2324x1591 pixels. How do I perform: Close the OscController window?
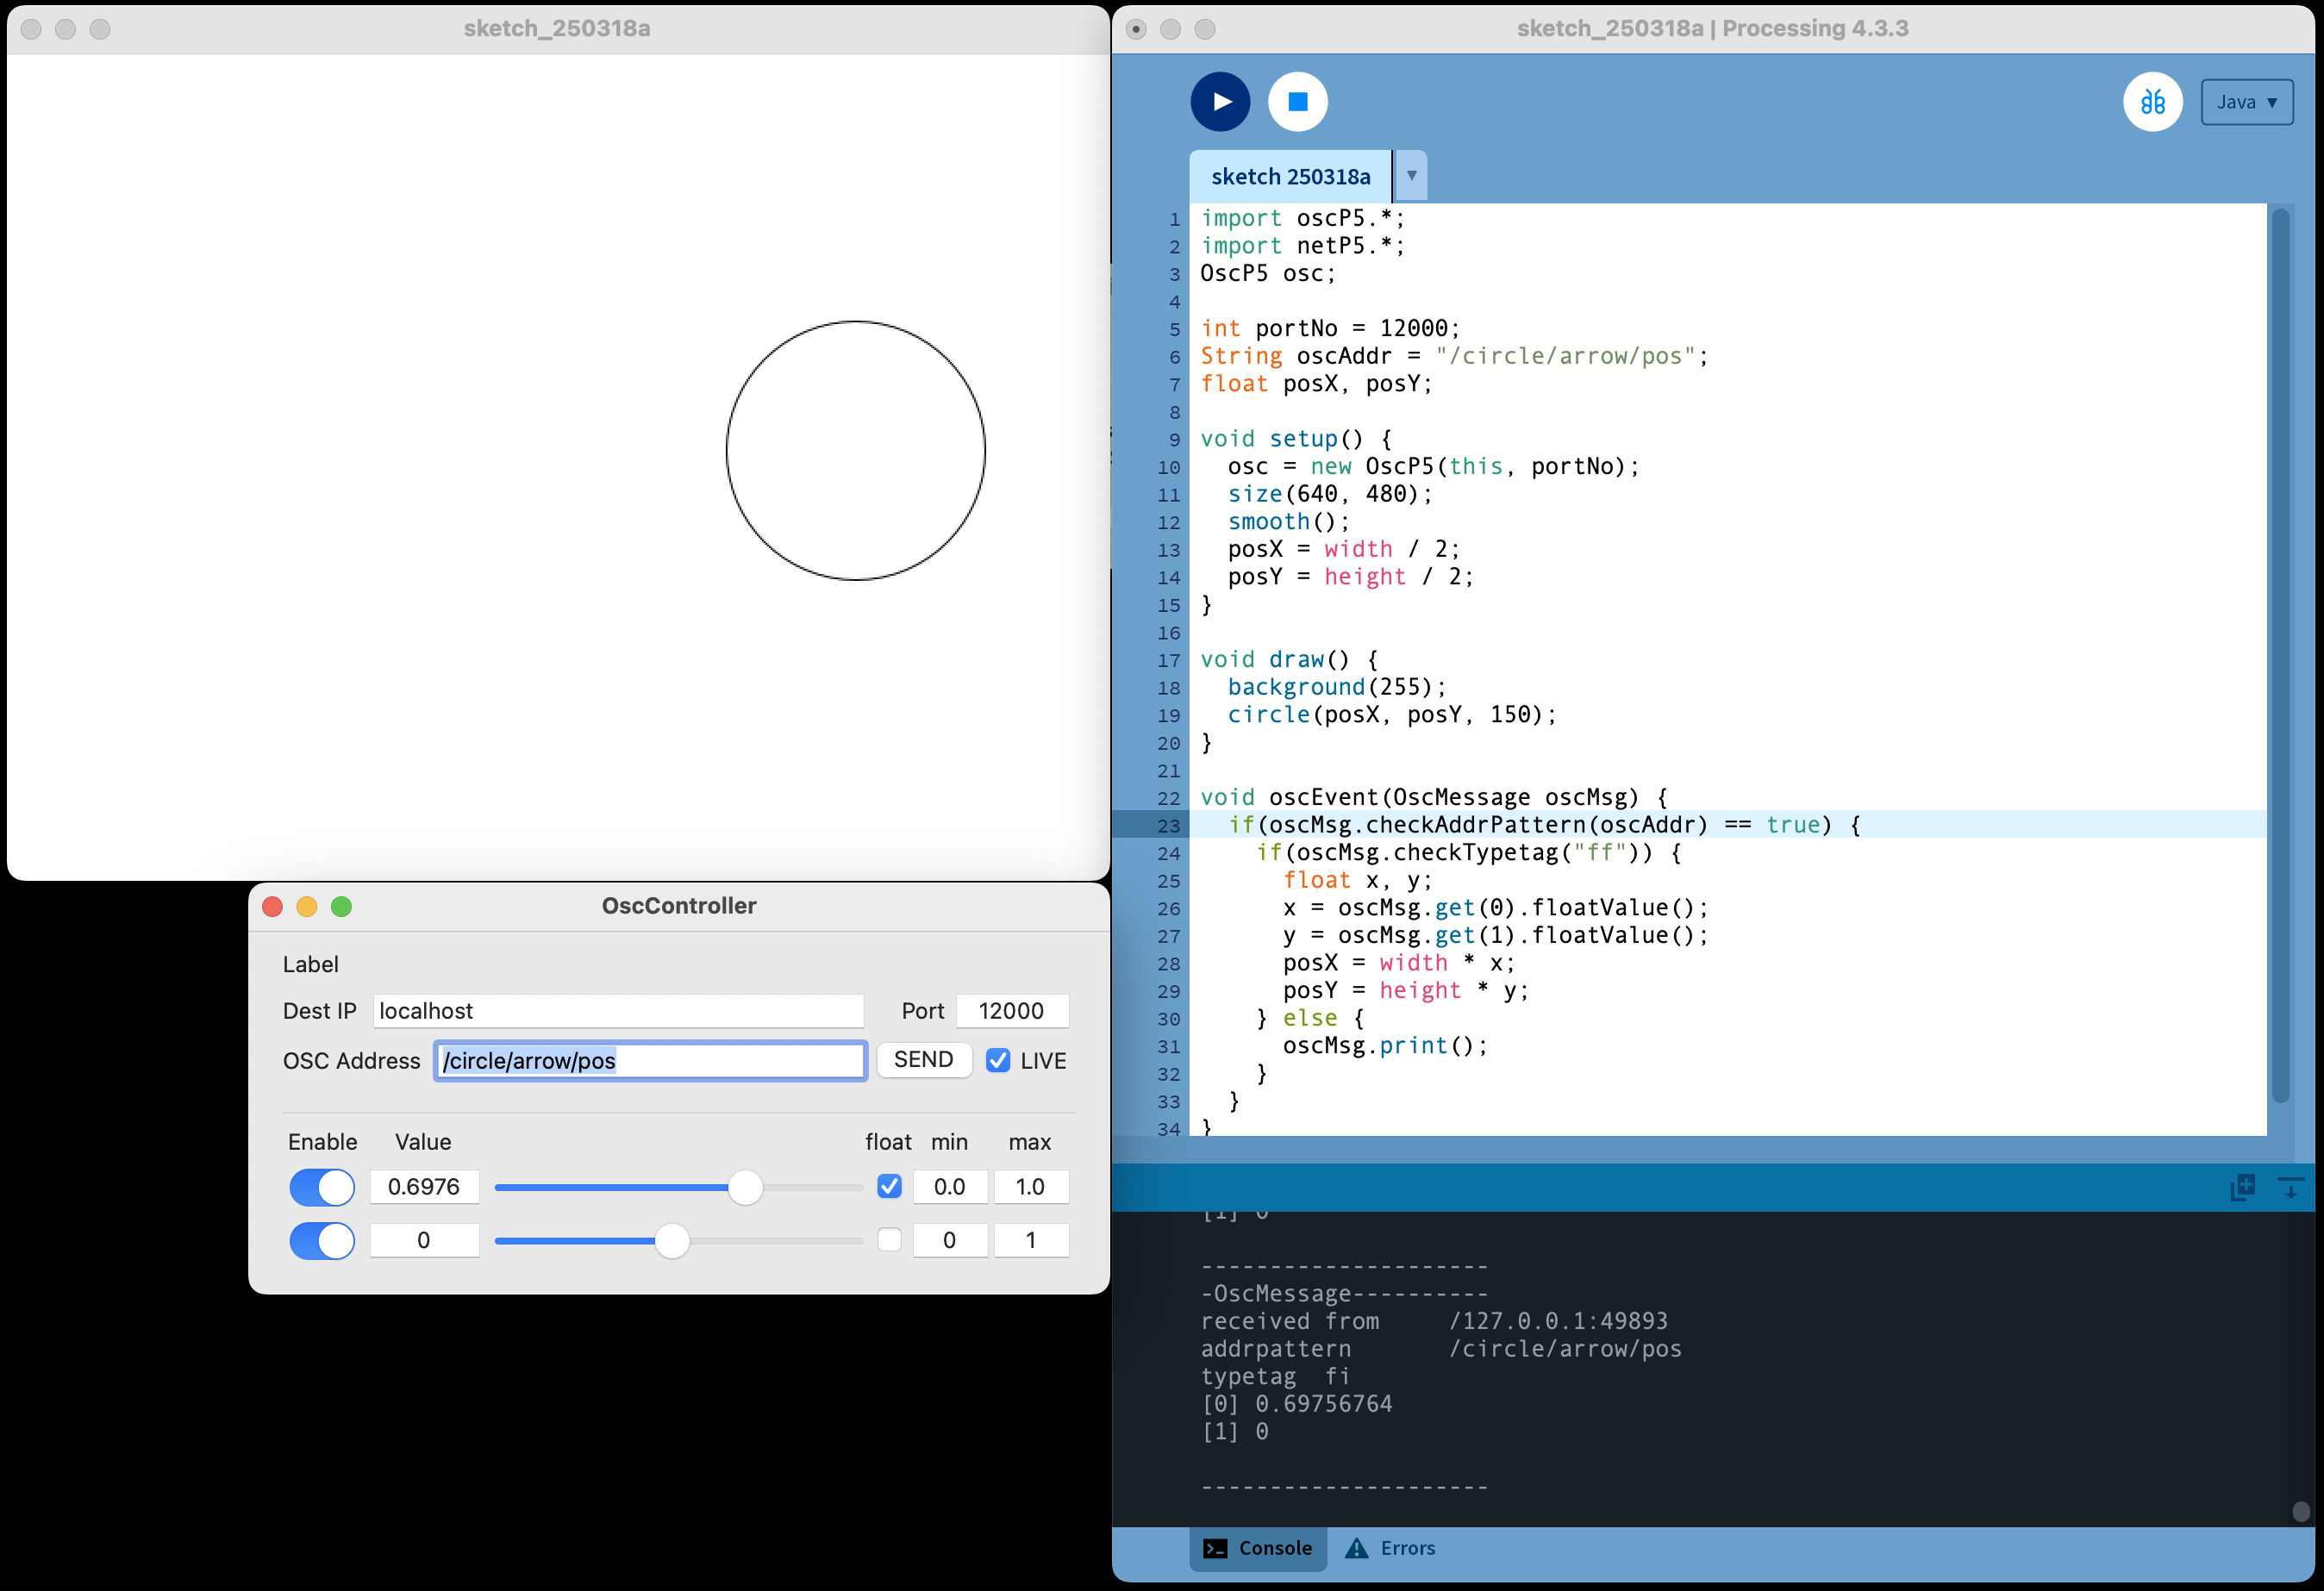tap(272, 906)
